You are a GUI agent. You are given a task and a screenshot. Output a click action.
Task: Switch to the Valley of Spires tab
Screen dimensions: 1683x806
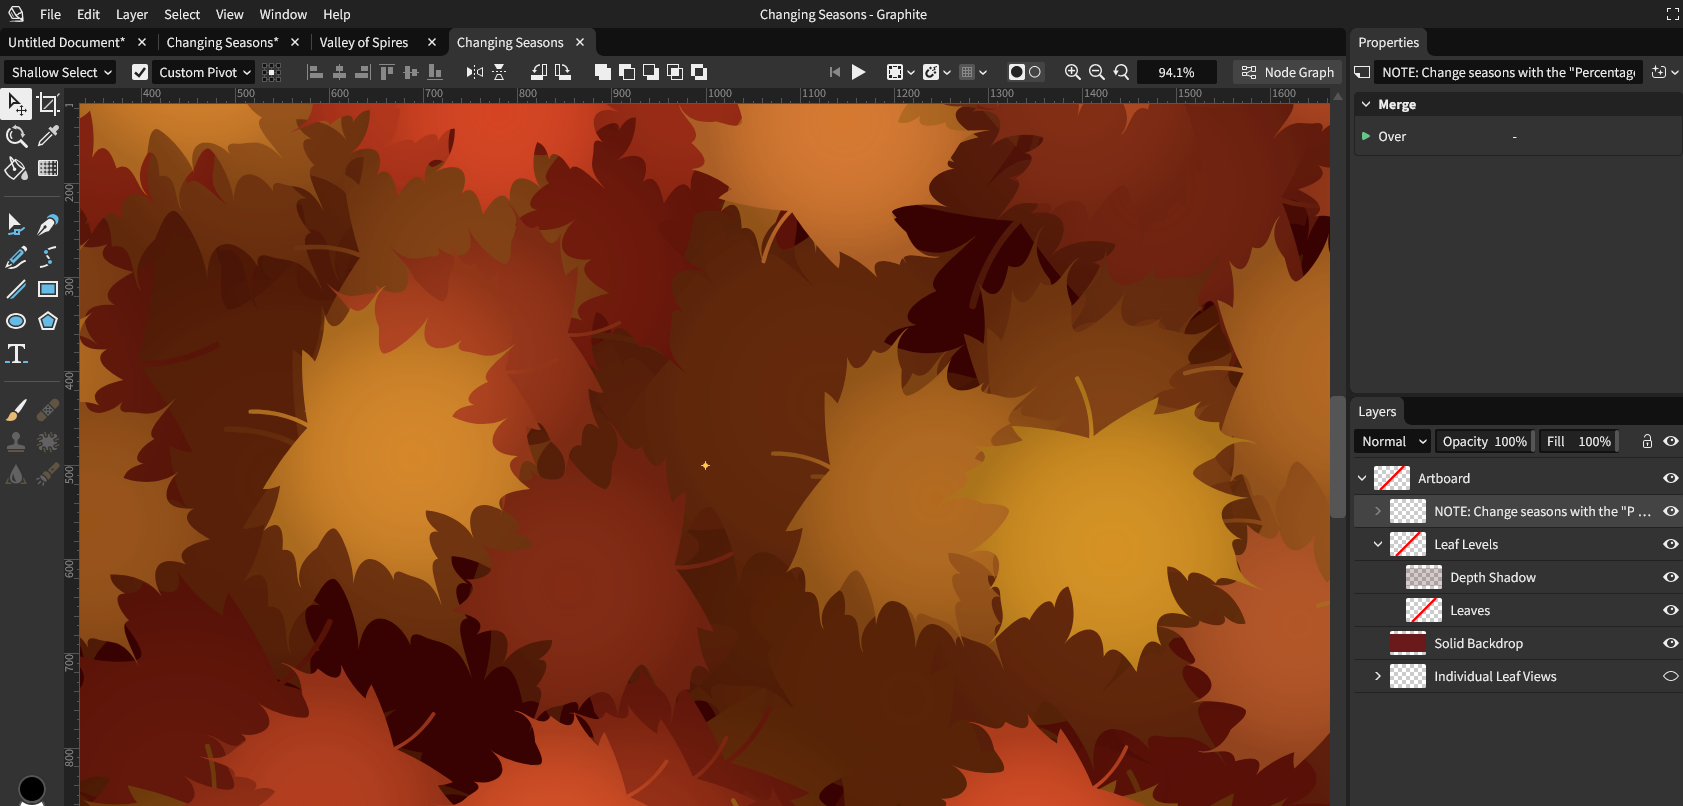pos(364,42)
